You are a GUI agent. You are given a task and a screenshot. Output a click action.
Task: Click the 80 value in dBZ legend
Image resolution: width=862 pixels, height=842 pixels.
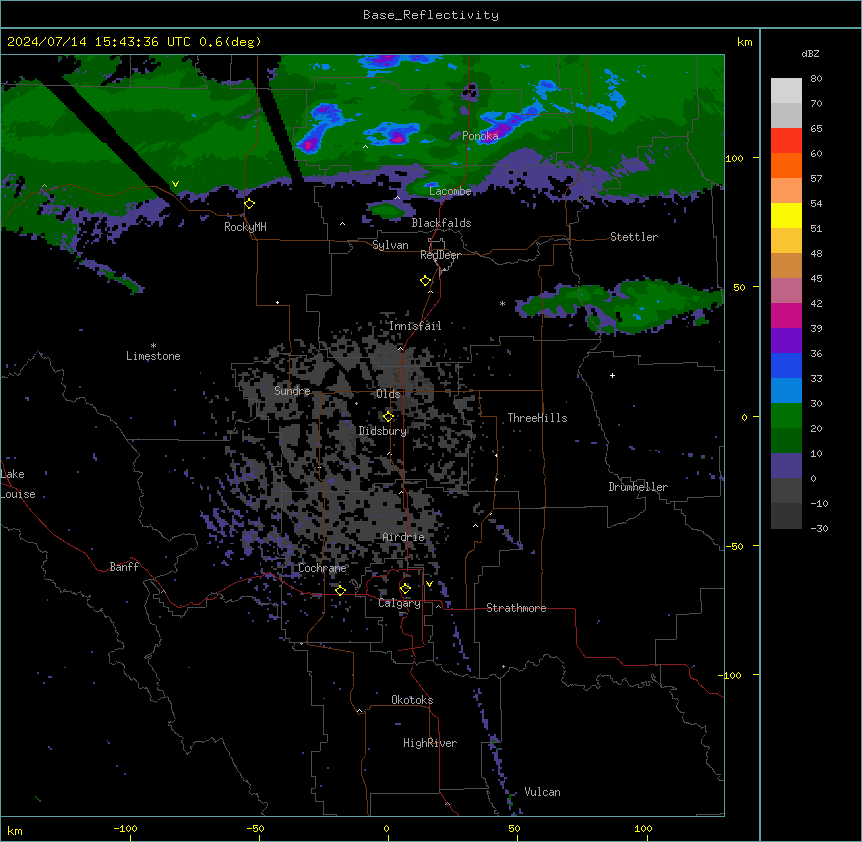coord(816,79)
